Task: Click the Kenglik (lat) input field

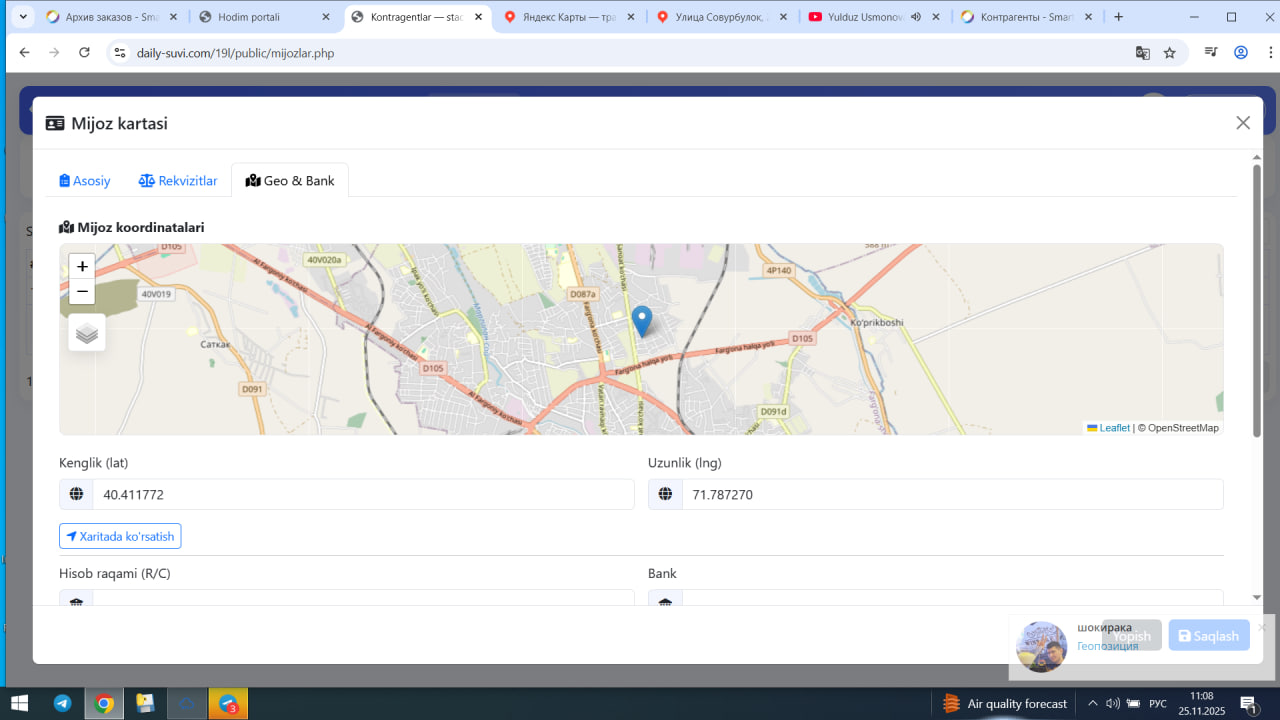Action: click(x=363, y=494)
